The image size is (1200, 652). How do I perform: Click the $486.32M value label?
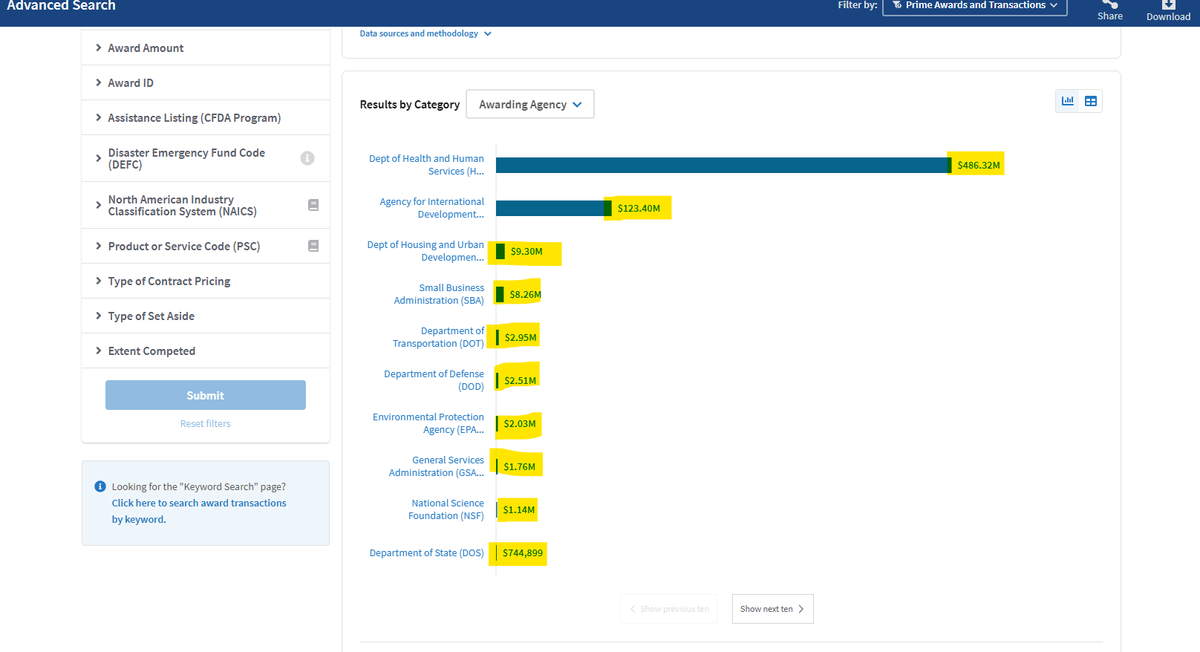click(x=978, y=165)
